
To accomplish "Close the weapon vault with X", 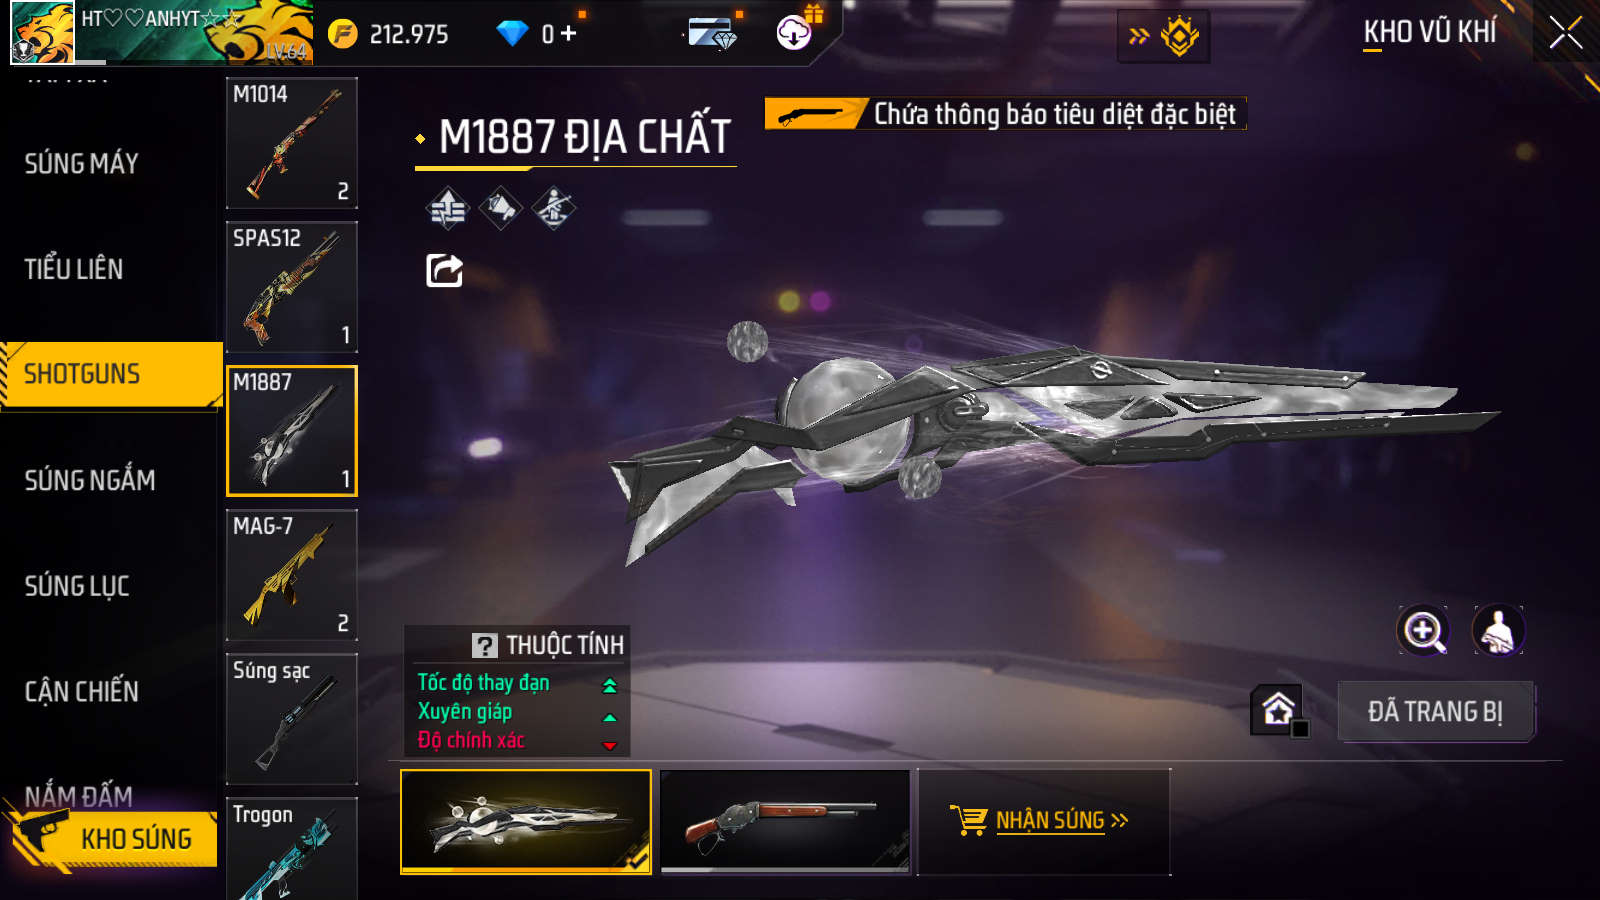I will pos(1566,34).
